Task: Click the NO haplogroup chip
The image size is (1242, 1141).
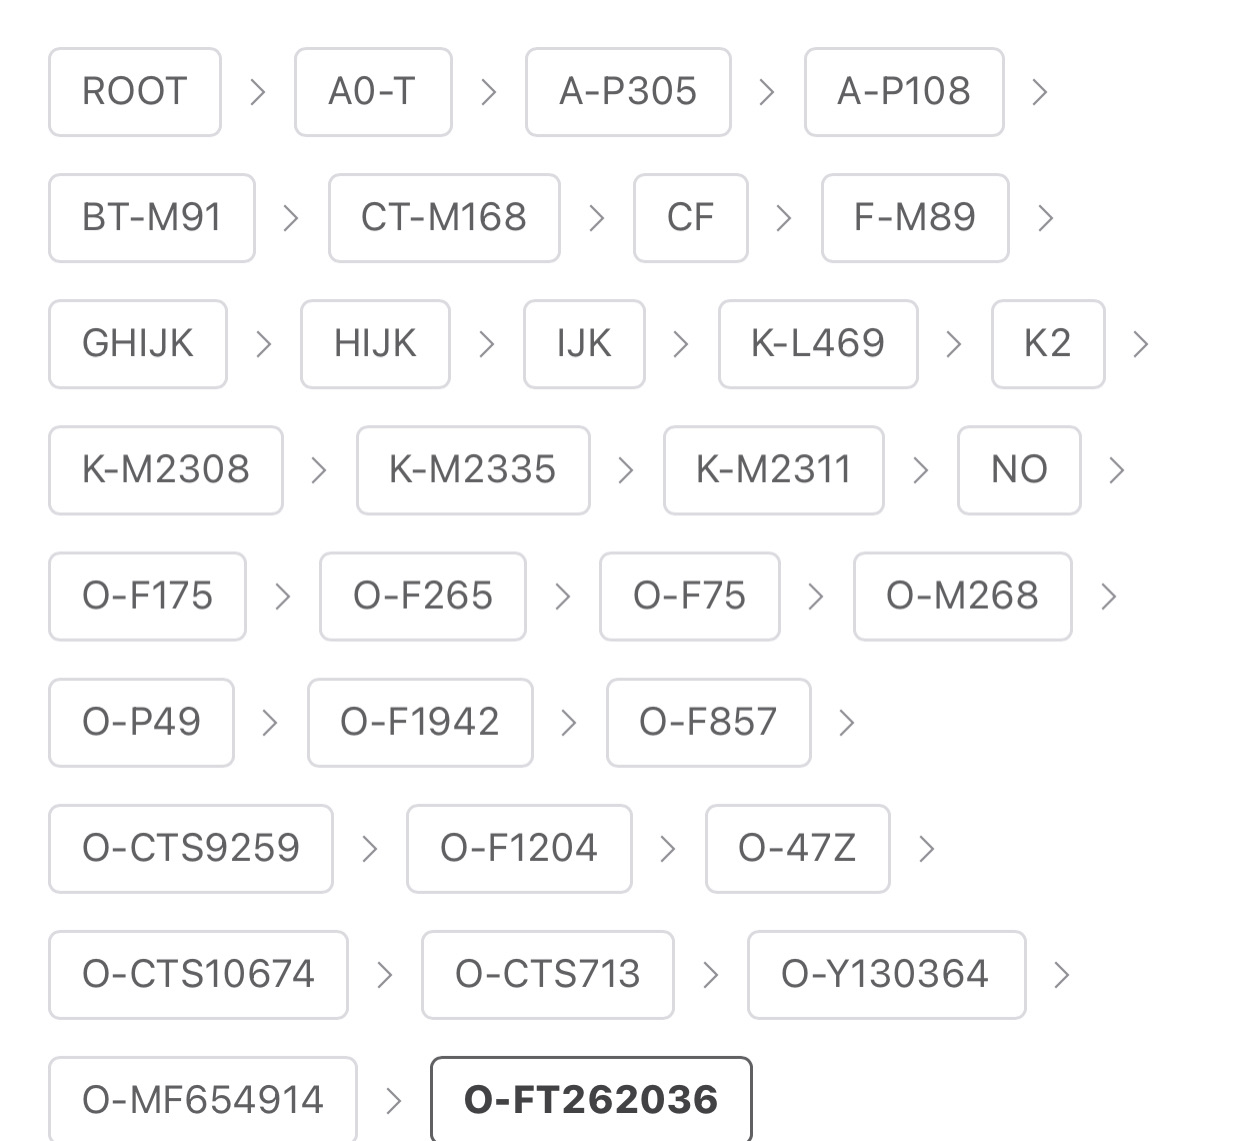Action: (x=1018, y=470)
